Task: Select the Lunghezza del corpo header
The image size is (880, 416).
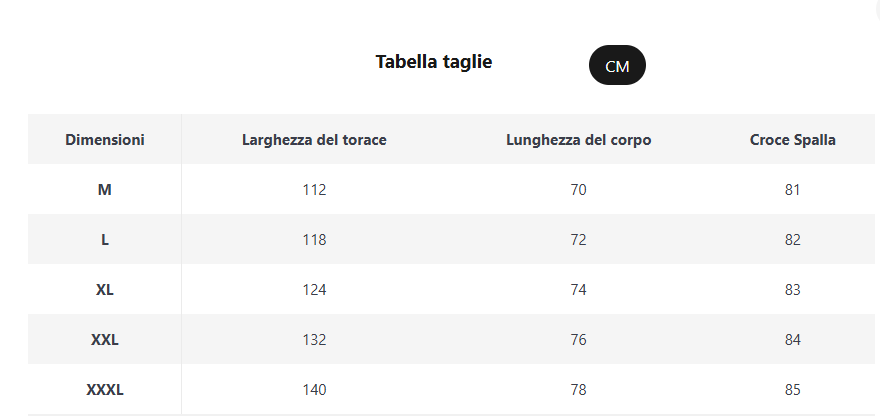Action: (579, 139)
